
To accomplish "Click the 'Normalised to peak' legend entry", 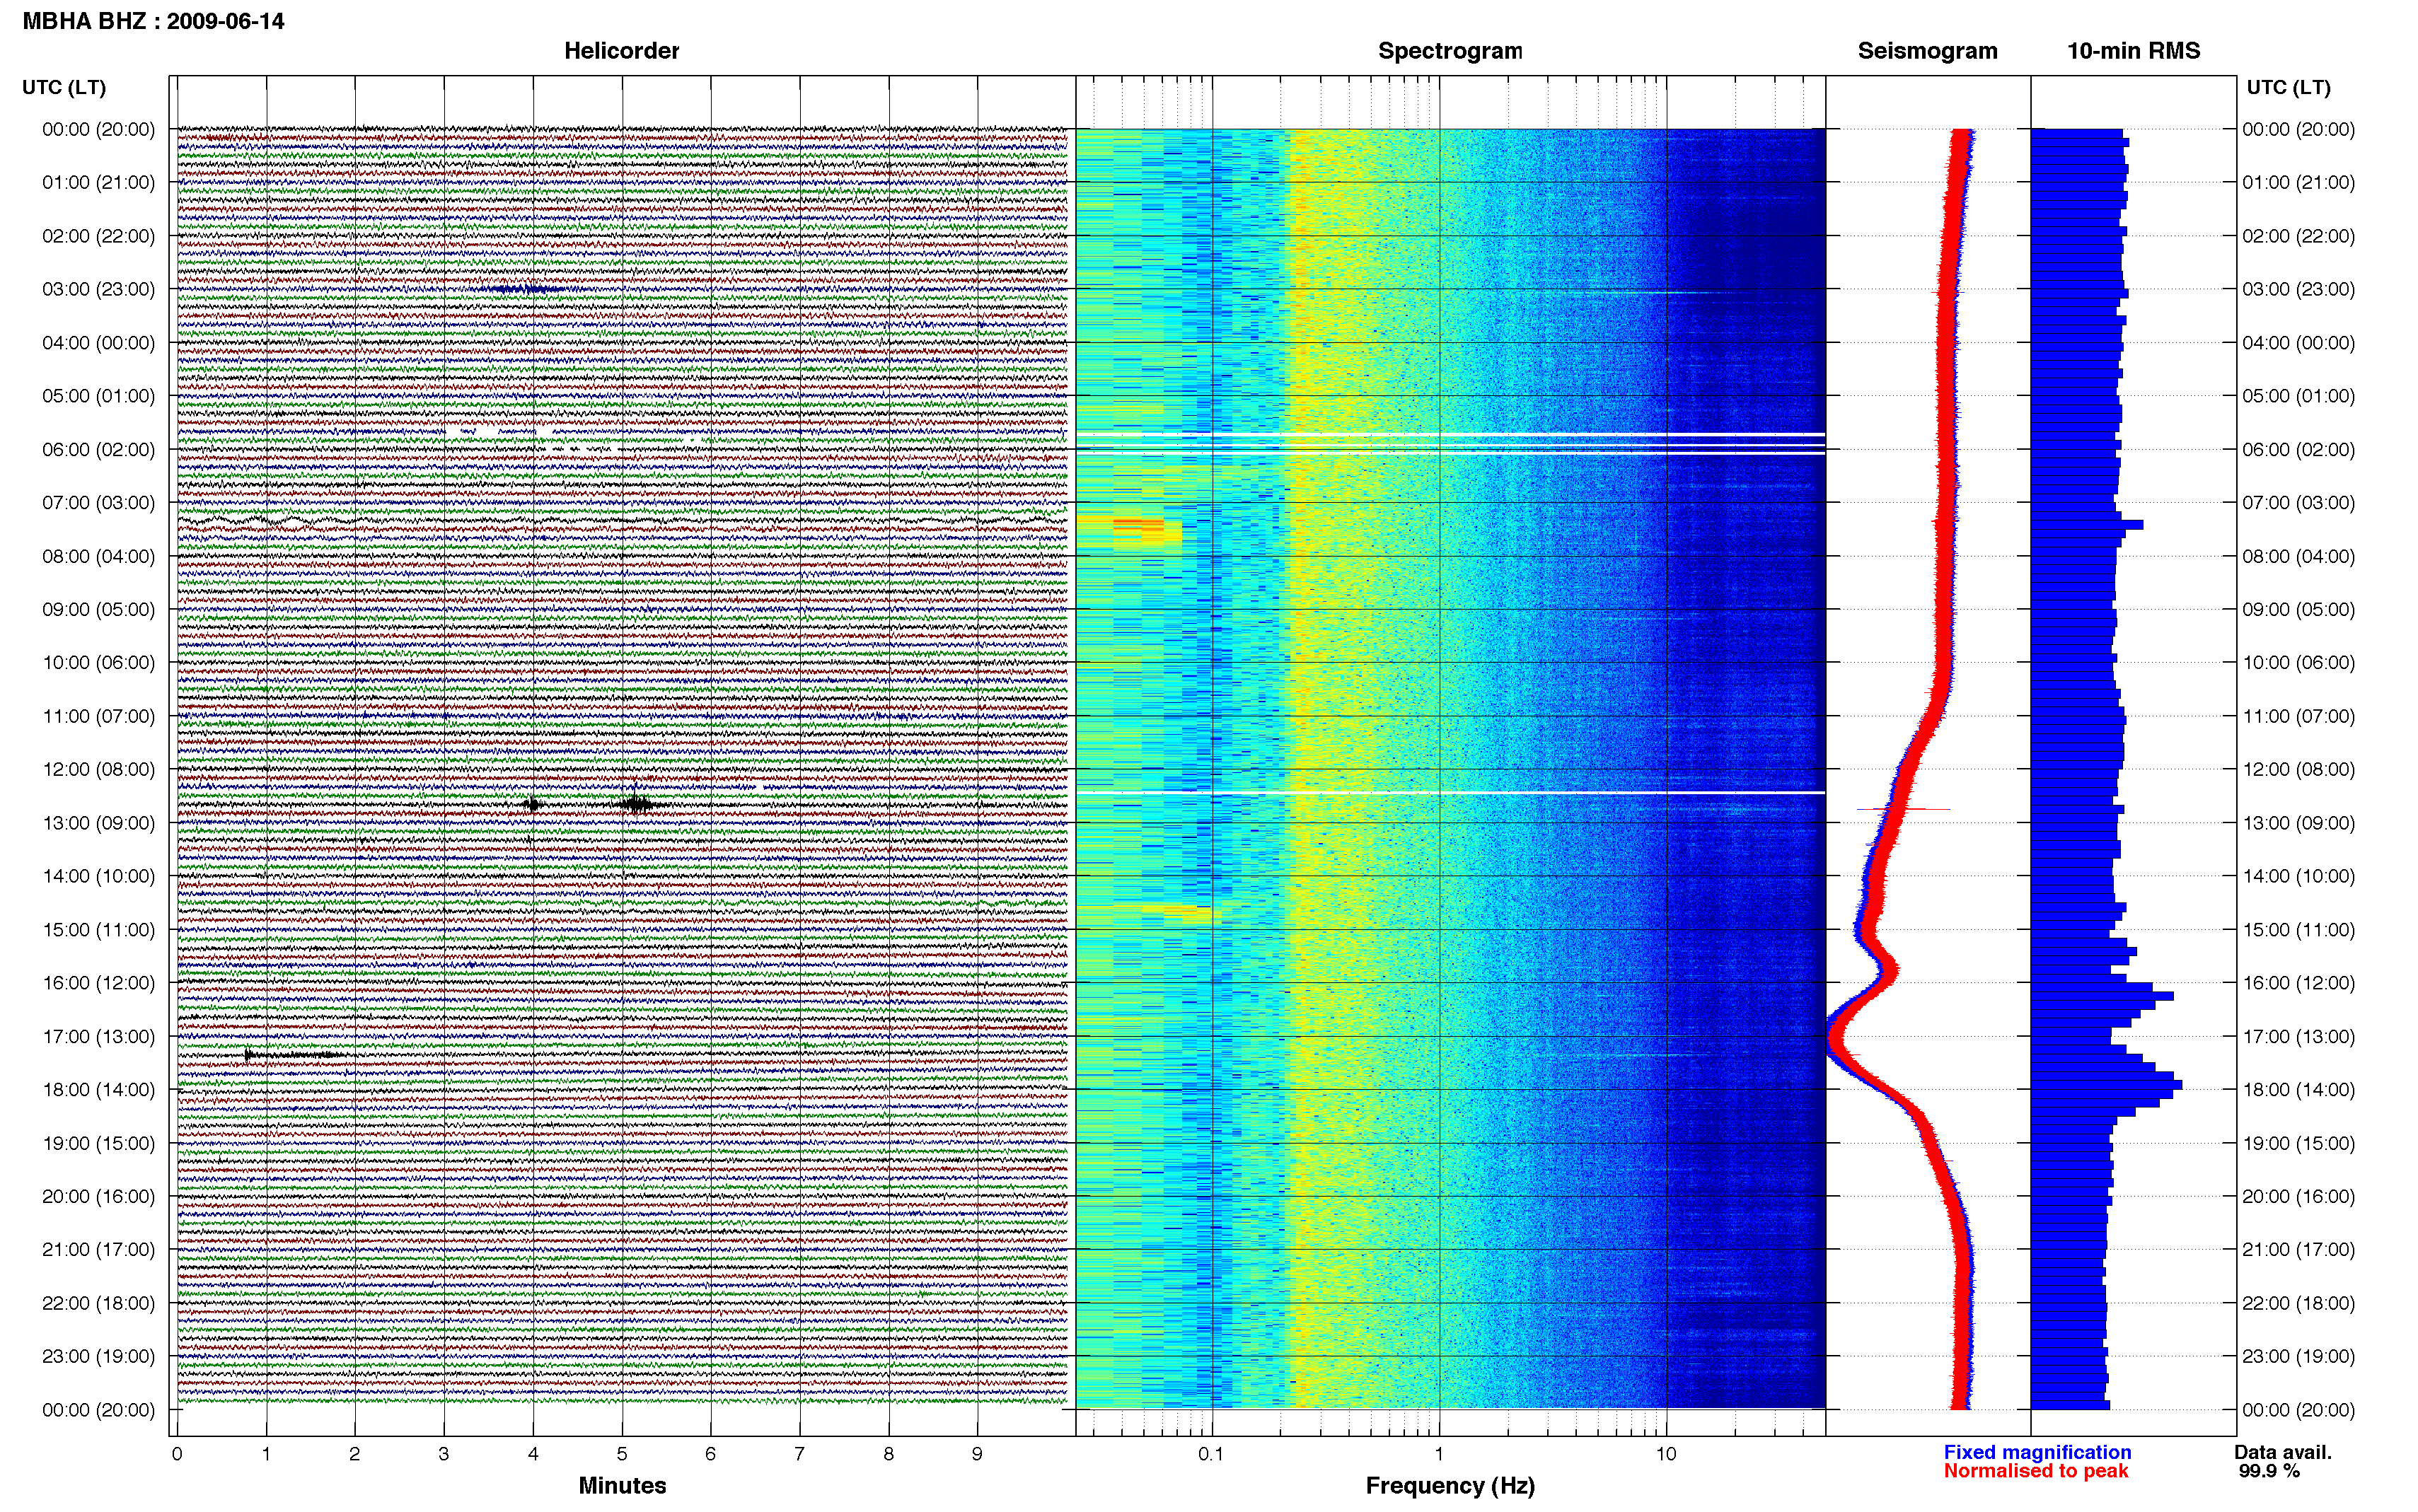I will [x=2036, y=1471].
